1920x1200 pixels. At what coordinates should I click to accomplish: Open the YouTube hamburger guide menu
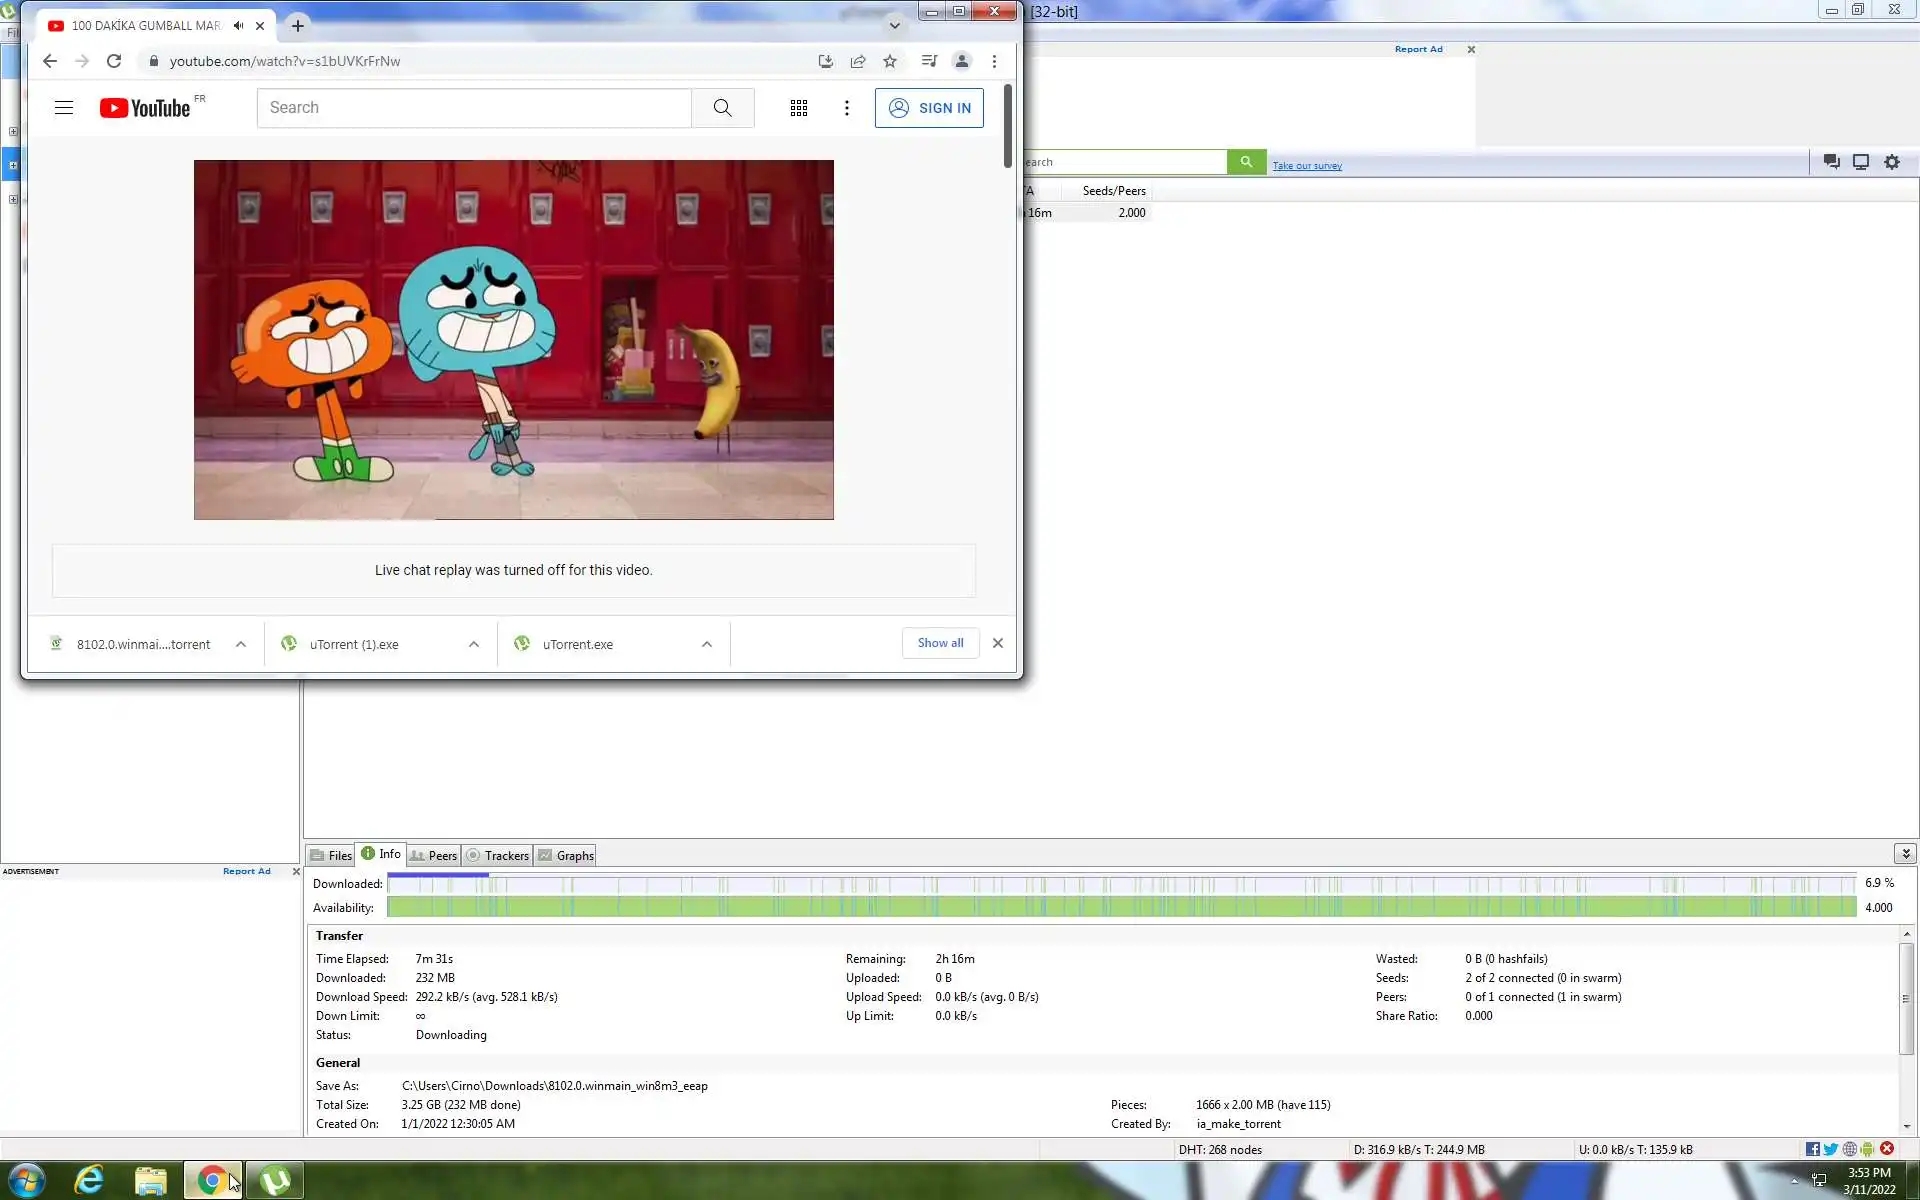[x=64, y=108]
